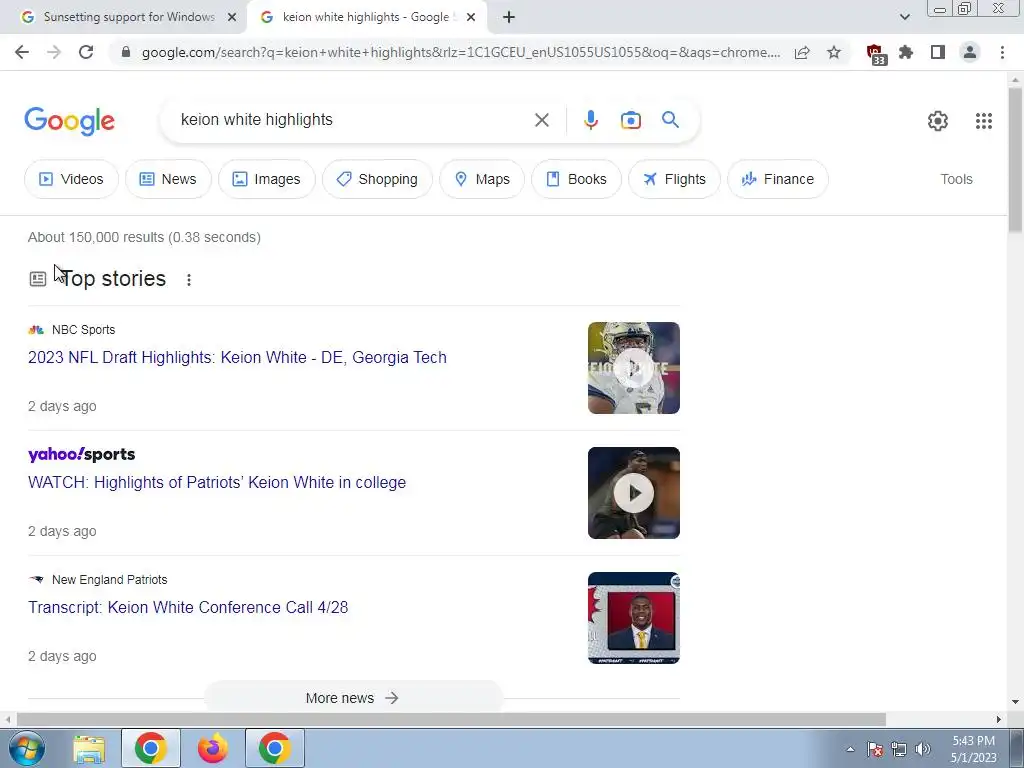Open the volume speaker tray icon
The image size is (1024, 768).
point(923,749)
